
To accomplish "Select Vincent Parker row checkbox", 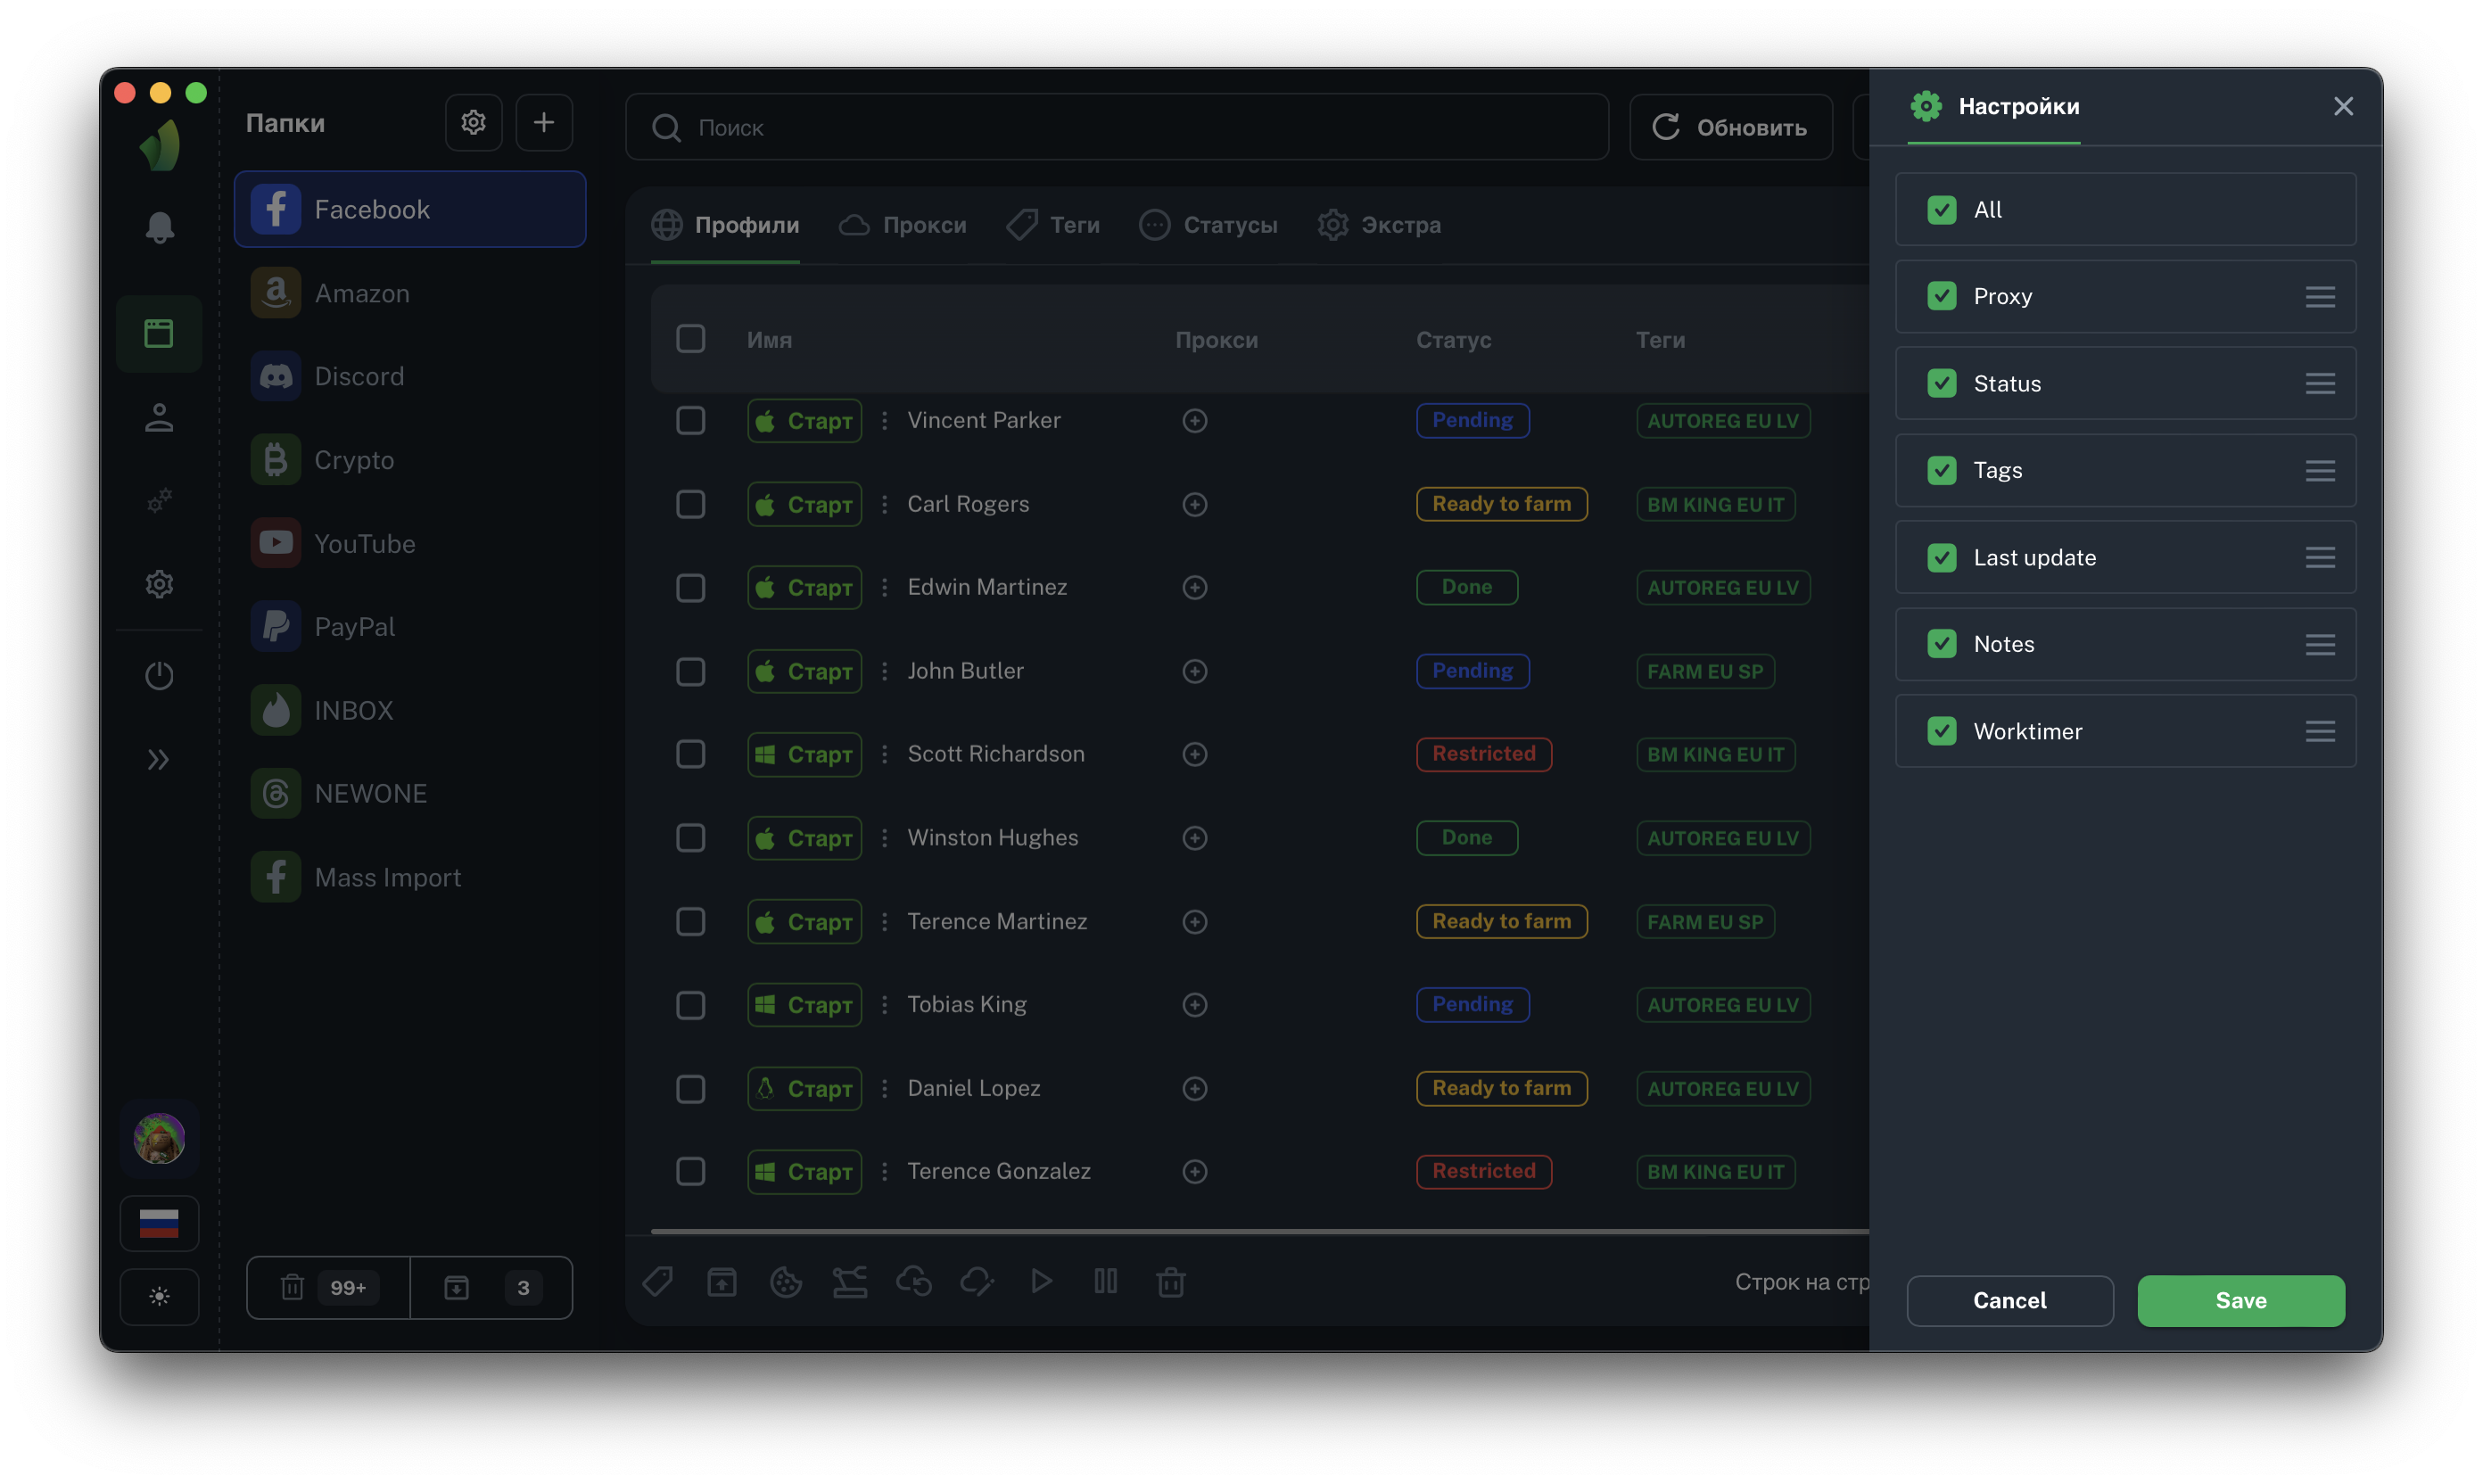I will [x=690, y=420].
